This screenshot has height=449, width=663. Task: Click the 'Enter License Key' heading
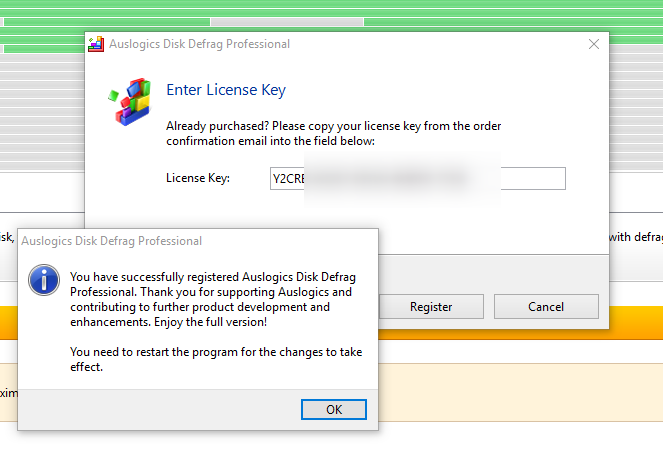pos(226,90)
